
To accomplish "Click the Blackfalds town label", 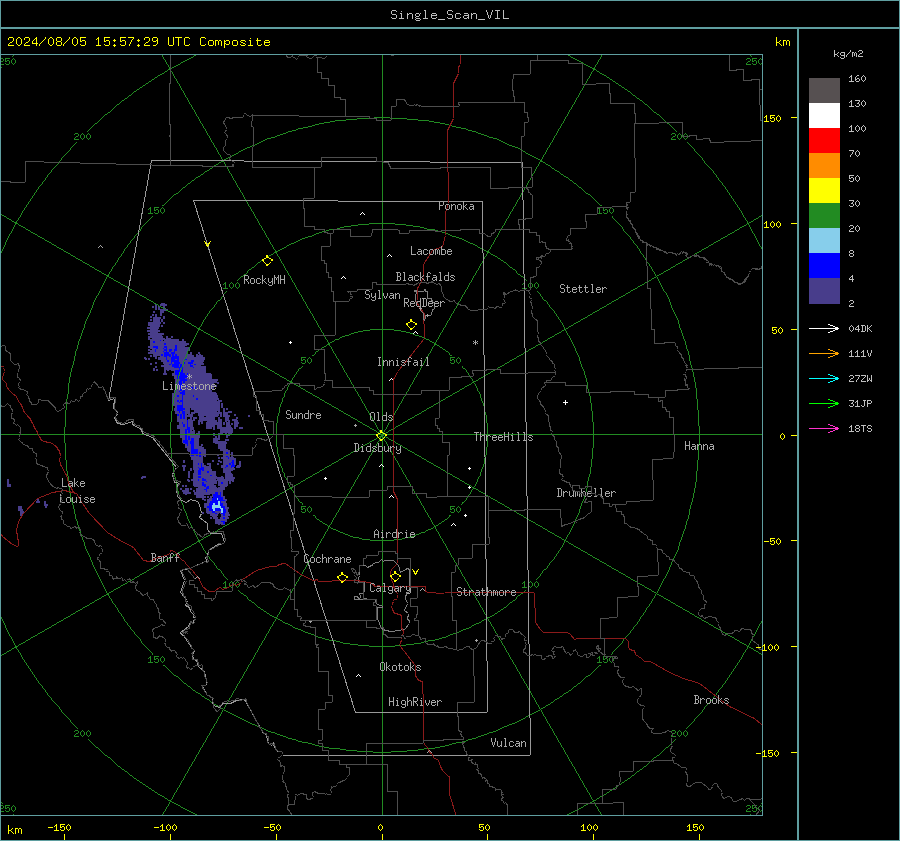I will [x=425, y=277].
